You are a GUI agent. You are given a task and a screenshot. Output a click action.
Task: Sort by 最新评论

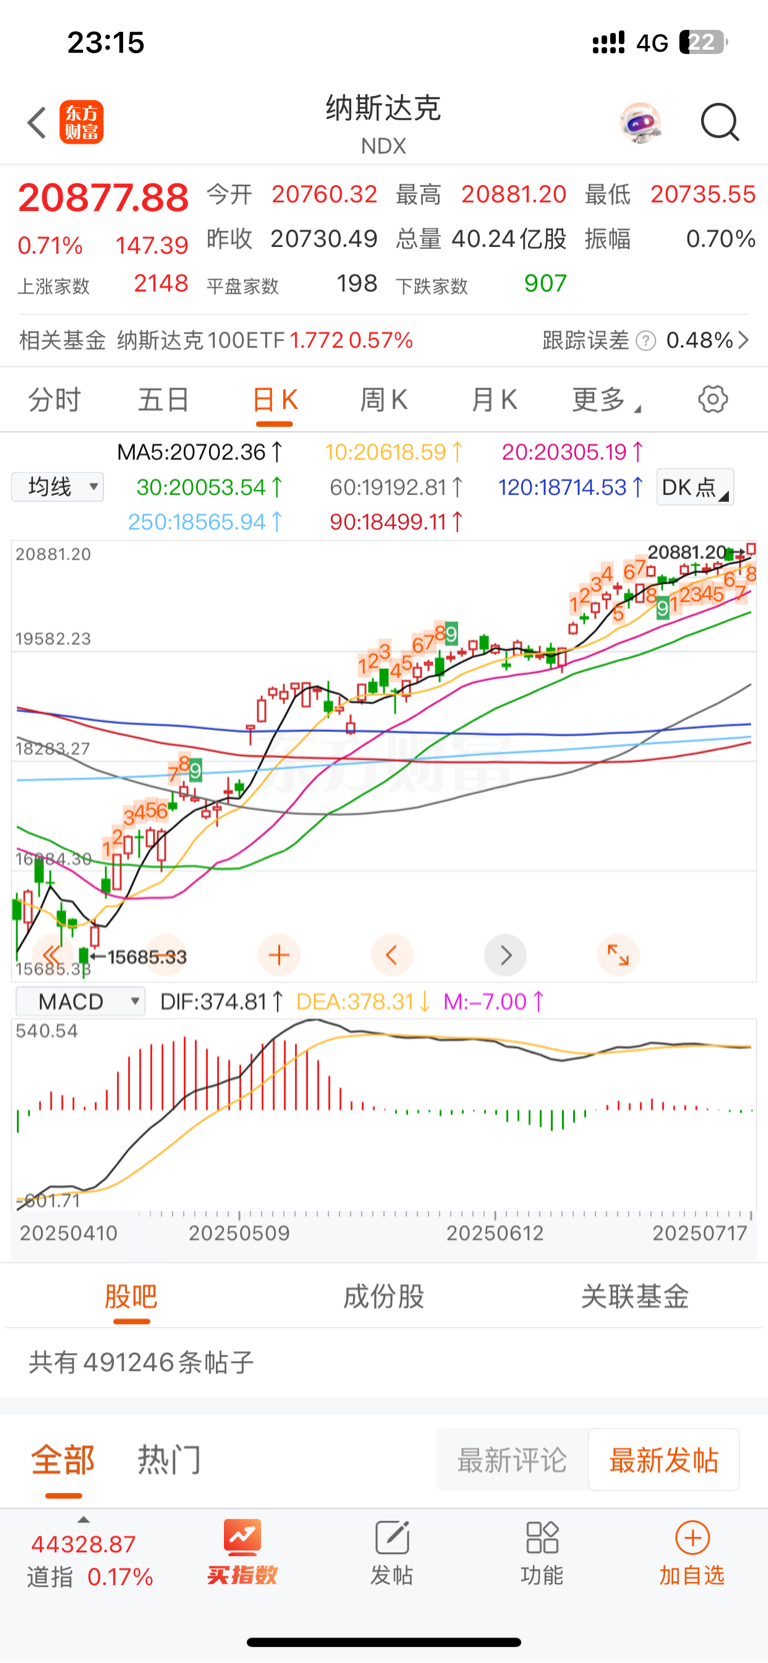512,1460
